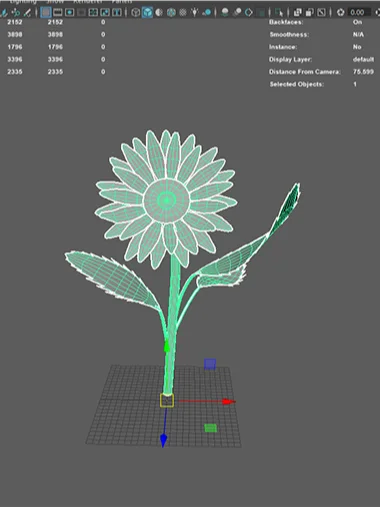Toggle the Shadows icon
This screenshot has width=380, height=507.
coord(207,13)
